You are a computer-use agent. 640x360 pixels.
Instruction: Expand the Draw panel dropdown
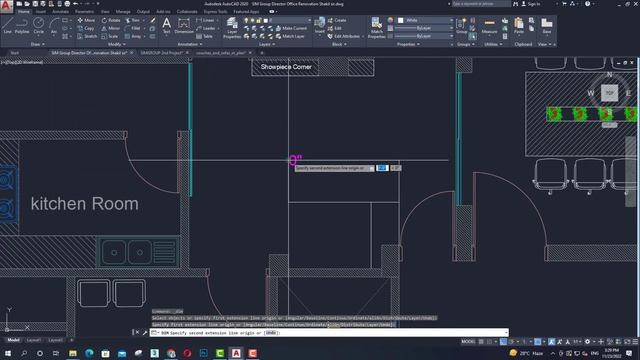coord(38,44)
